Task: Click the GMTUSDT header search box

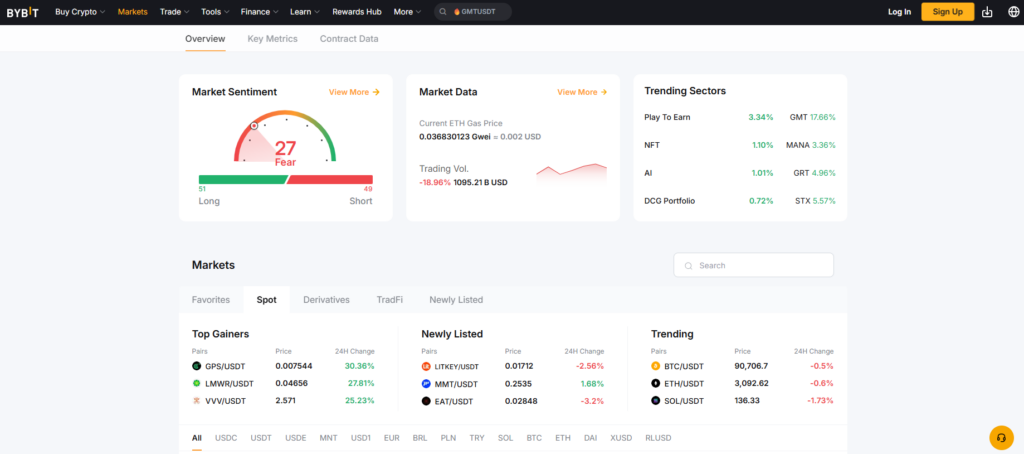Action: pyautogui.click(x=473, y=12)
